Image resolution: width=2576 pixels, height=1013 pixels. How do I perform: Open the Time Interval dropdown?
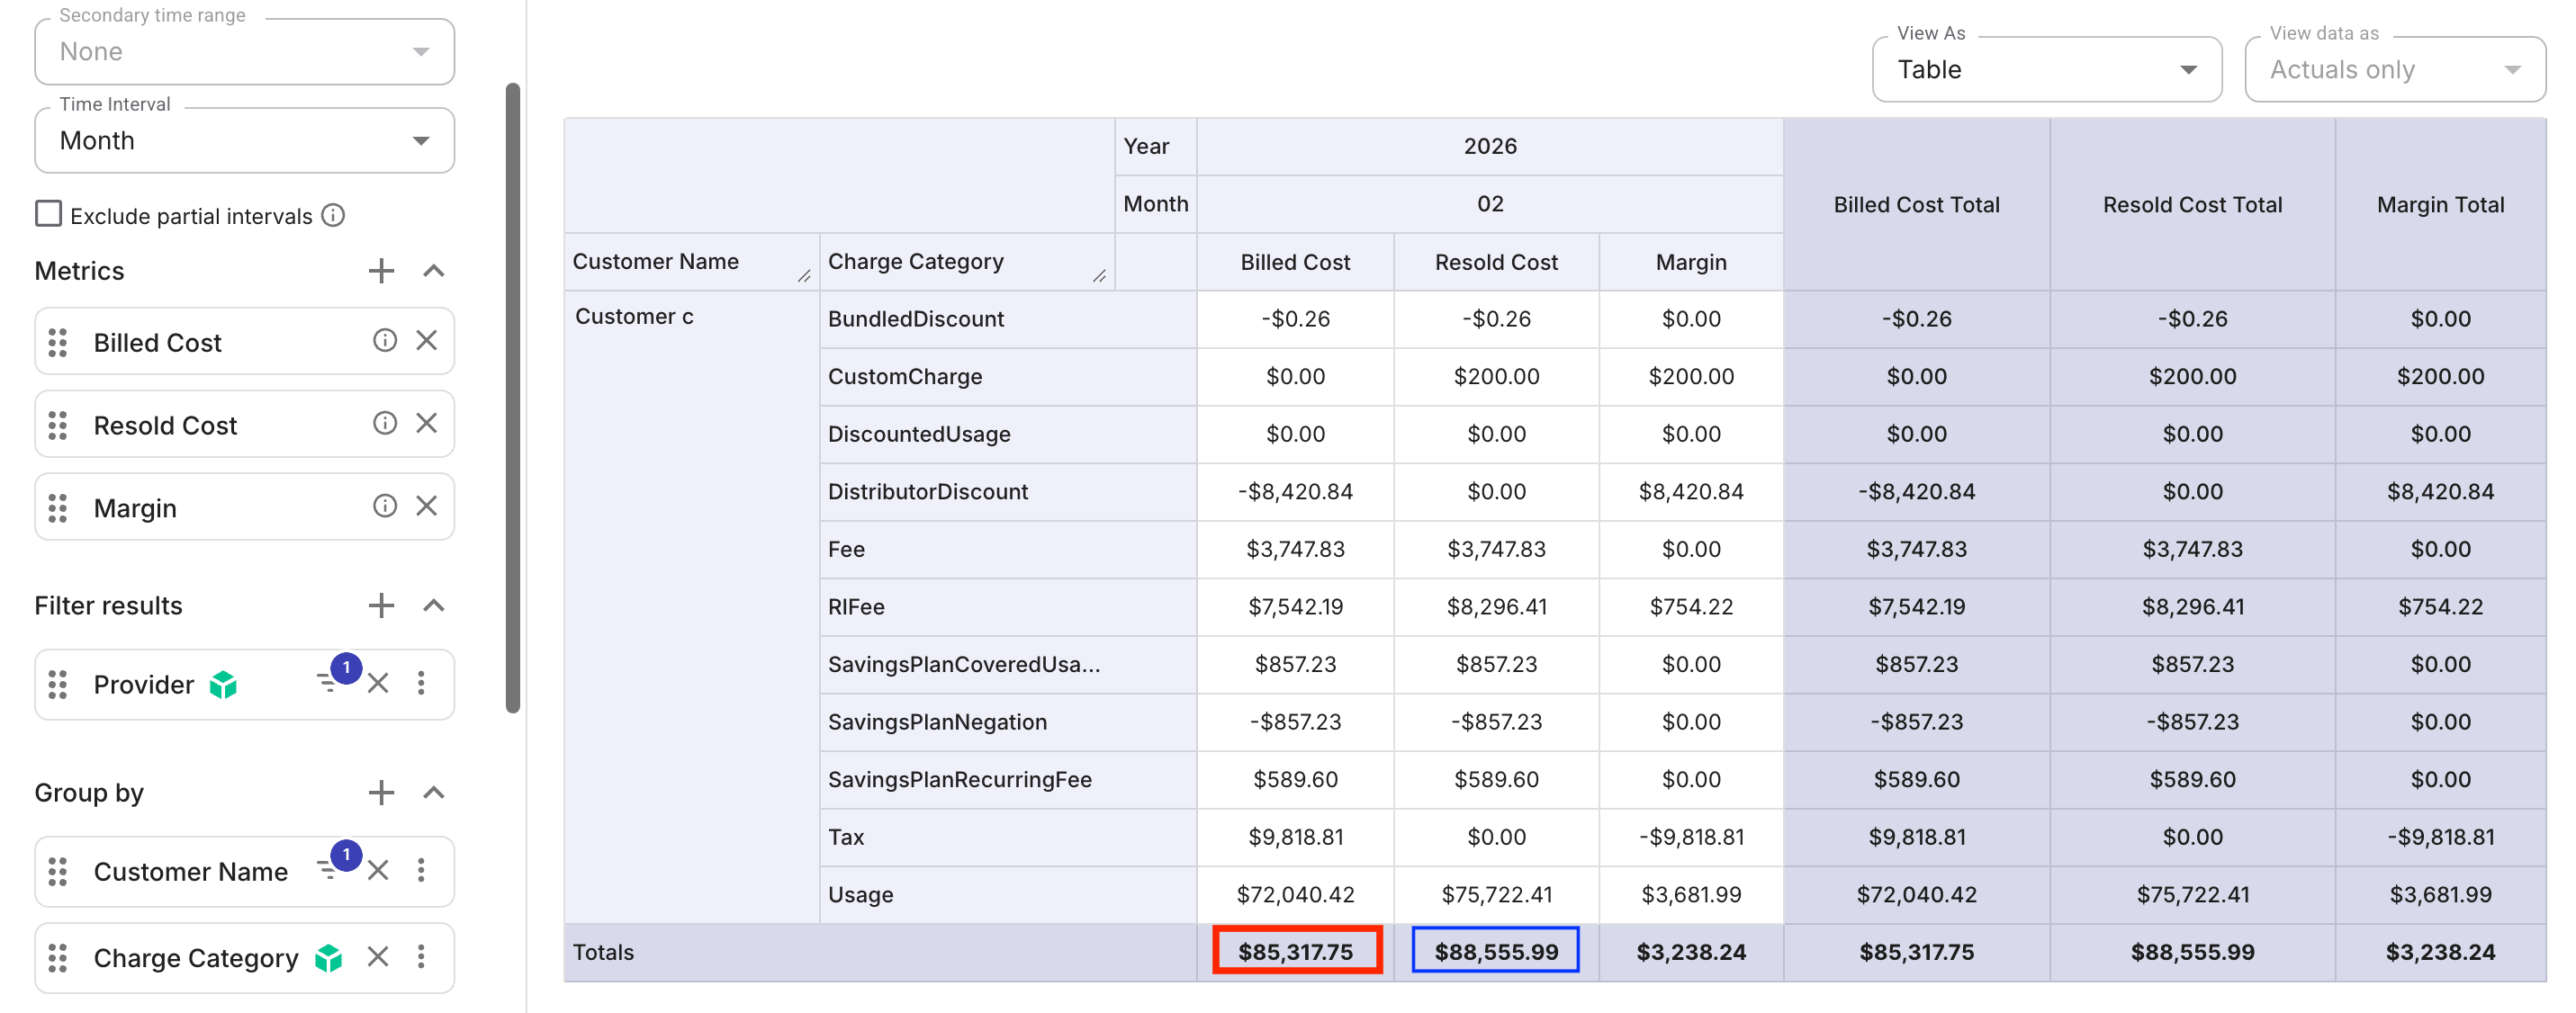(421, 140)
